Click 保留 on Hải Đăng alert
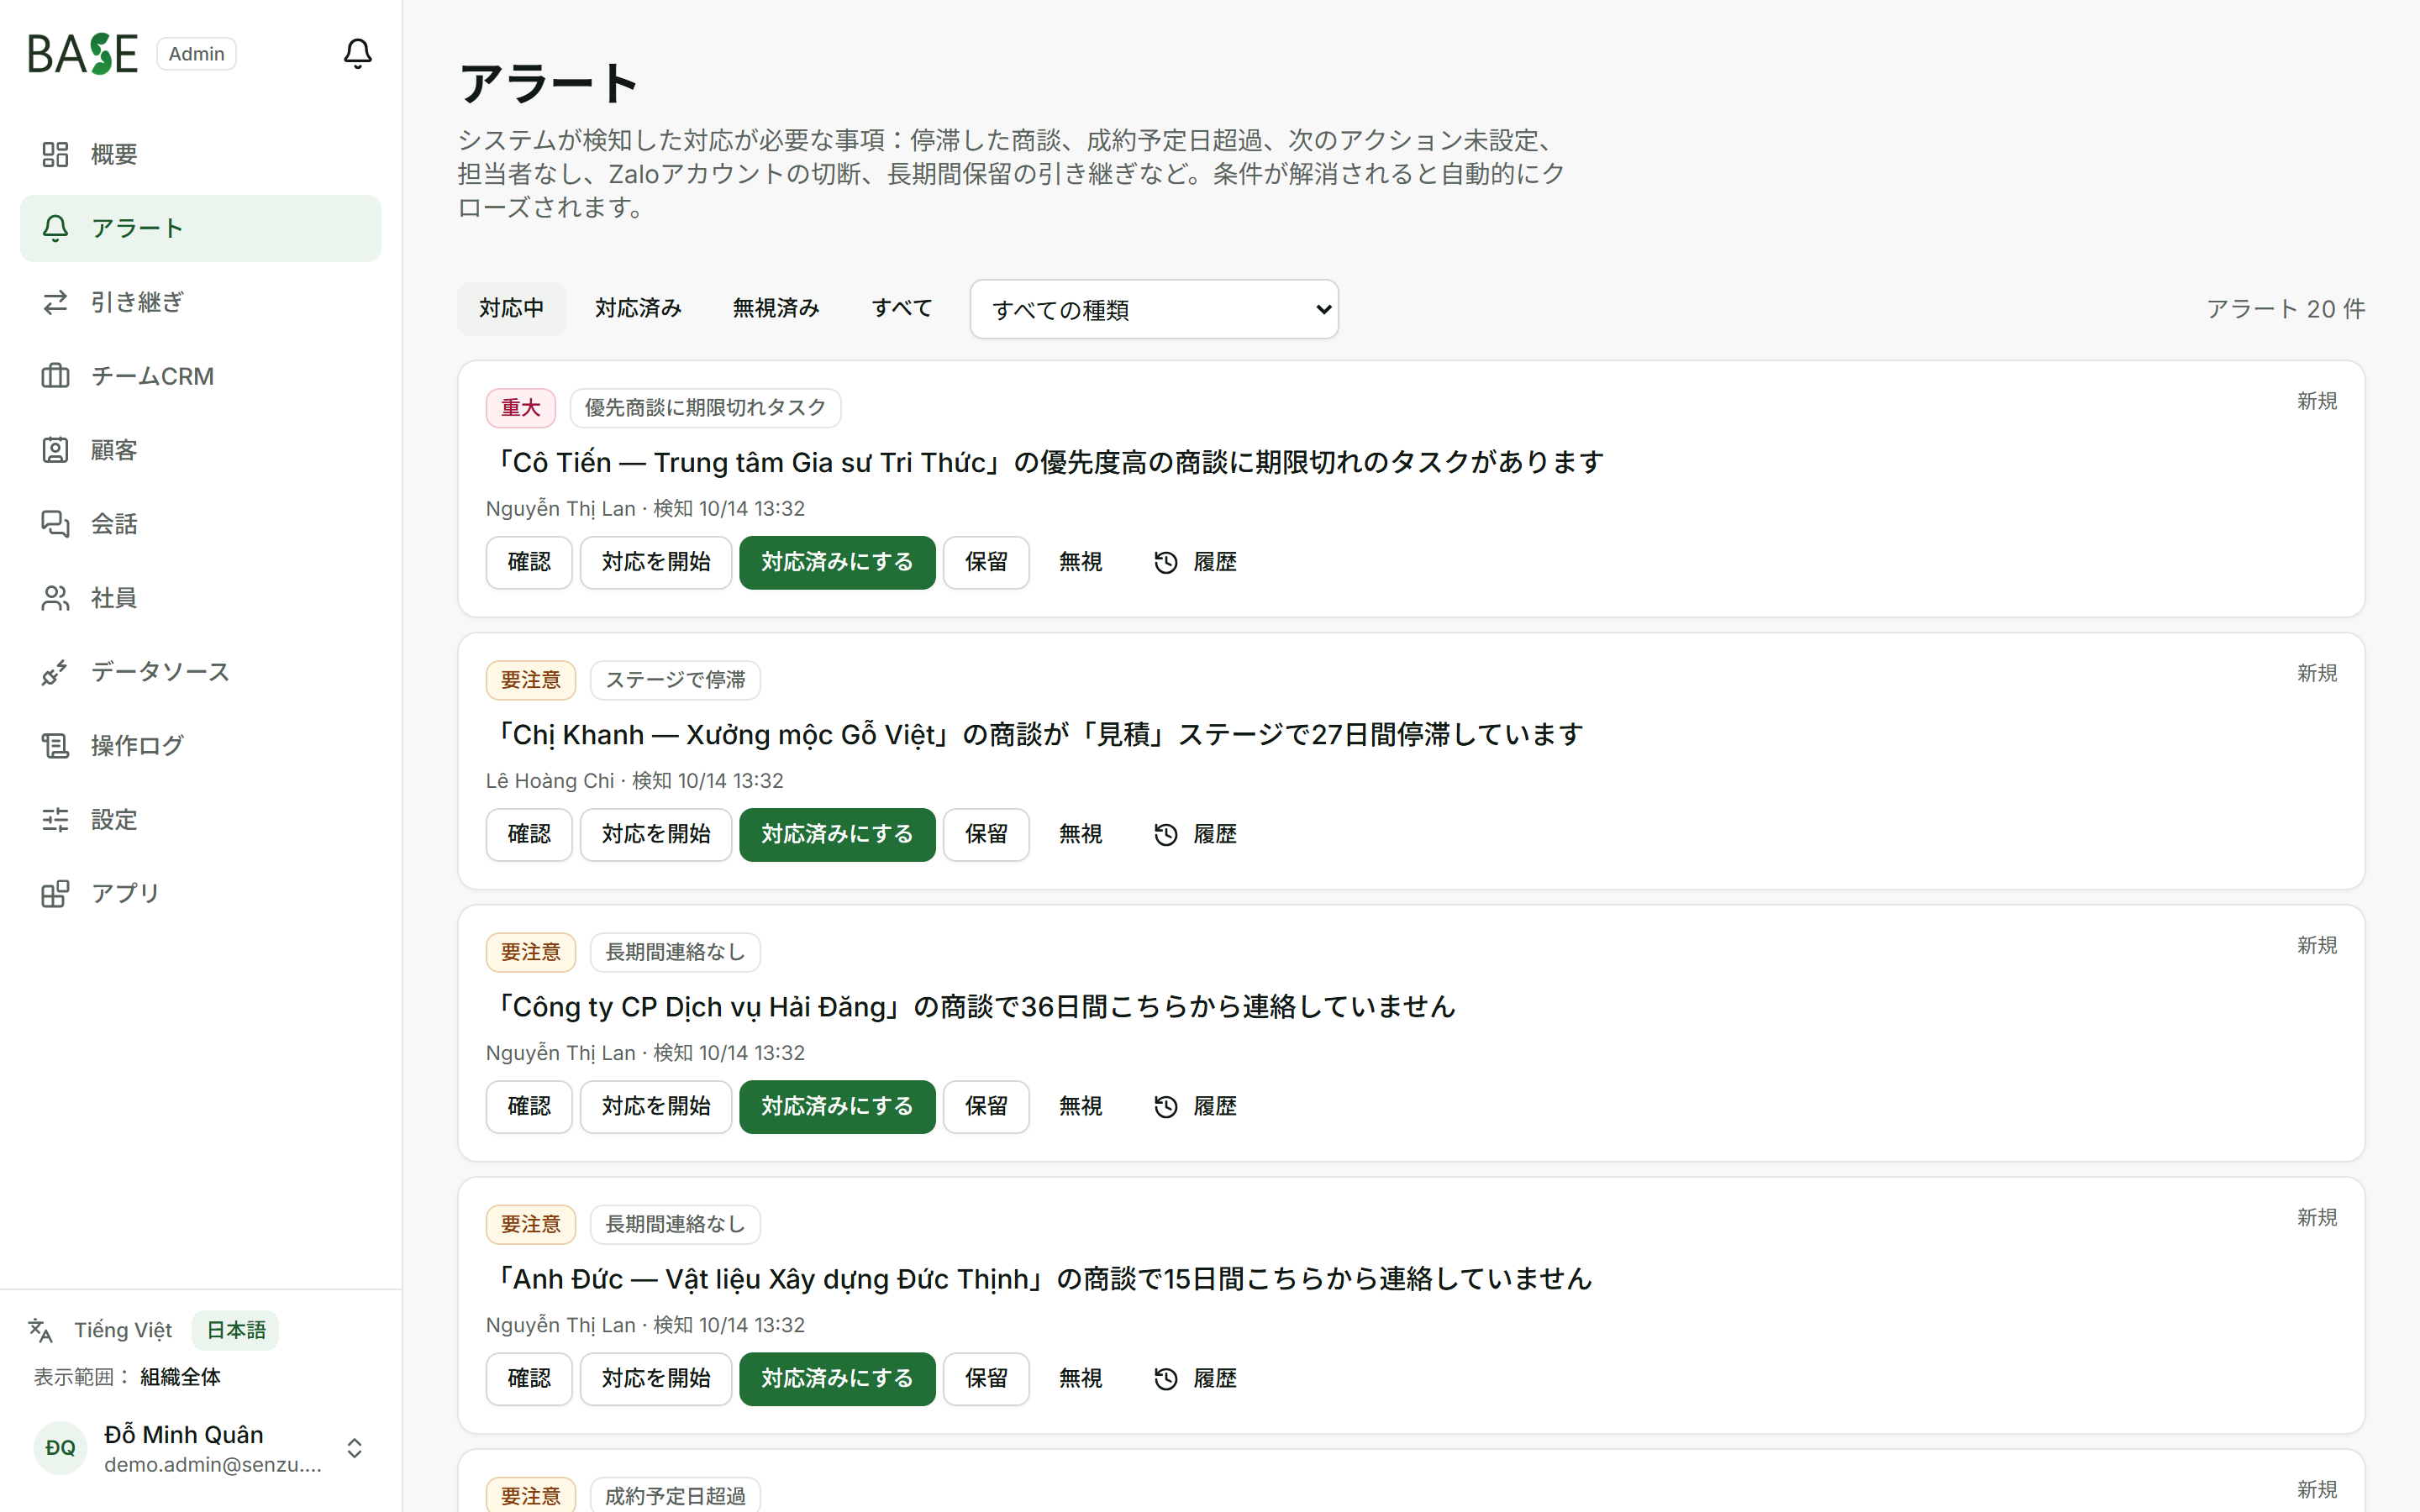The image size is (2420, 1512). click(x=986, y=1106)
